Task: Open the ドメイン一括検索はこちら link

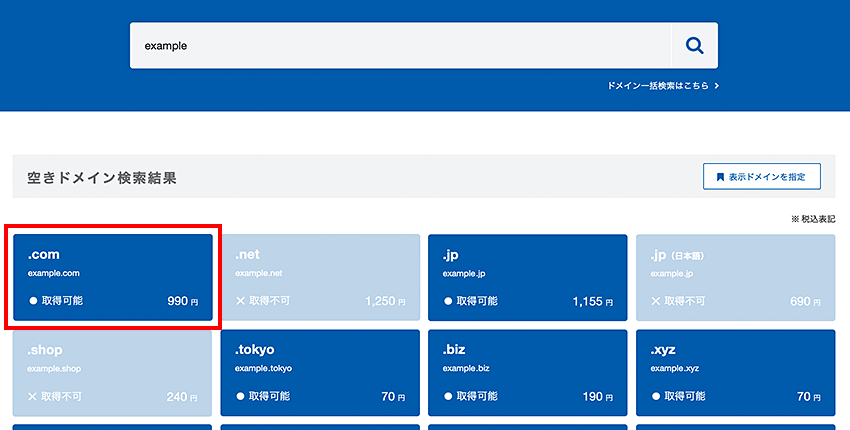Action: (x=658, y=86)
